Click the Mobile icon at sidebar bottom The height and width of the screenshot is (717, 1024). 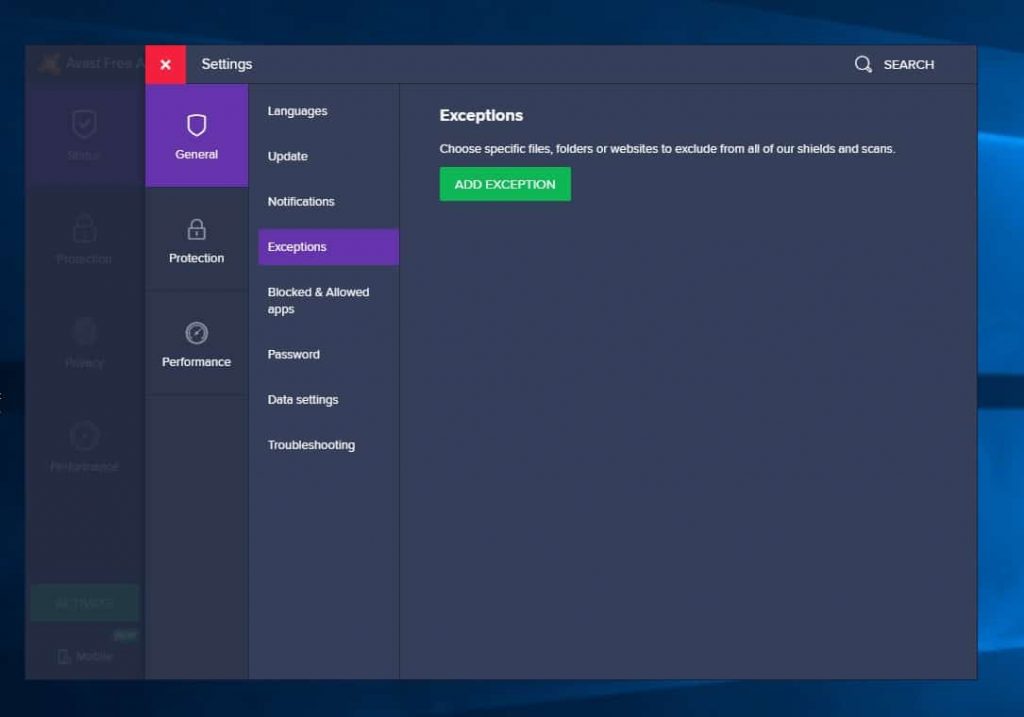84,656
